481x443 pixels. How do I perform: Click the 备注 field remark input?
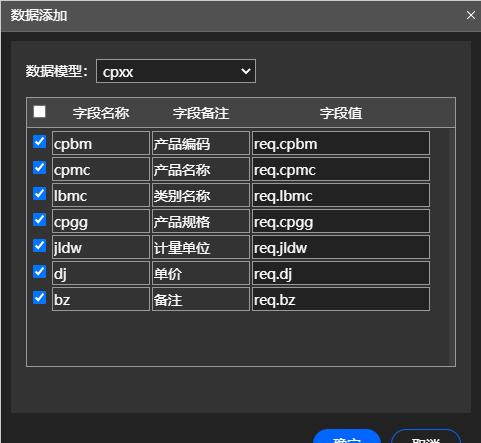(x=201, y=299)
